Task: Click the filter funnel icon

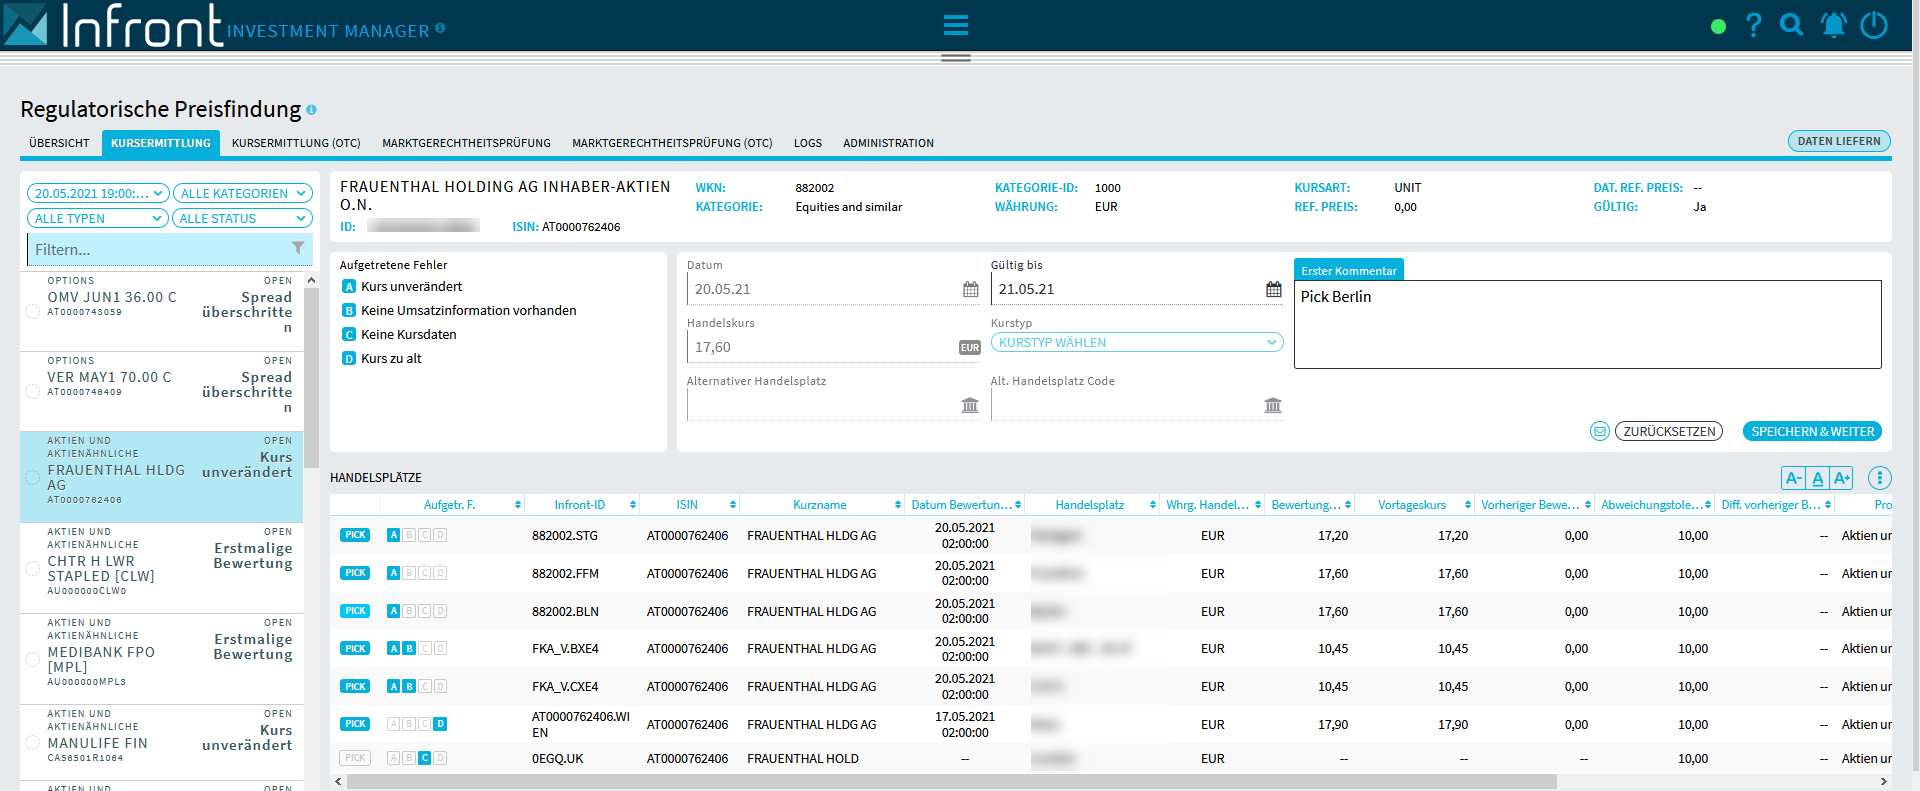Action: coord(297,248)
